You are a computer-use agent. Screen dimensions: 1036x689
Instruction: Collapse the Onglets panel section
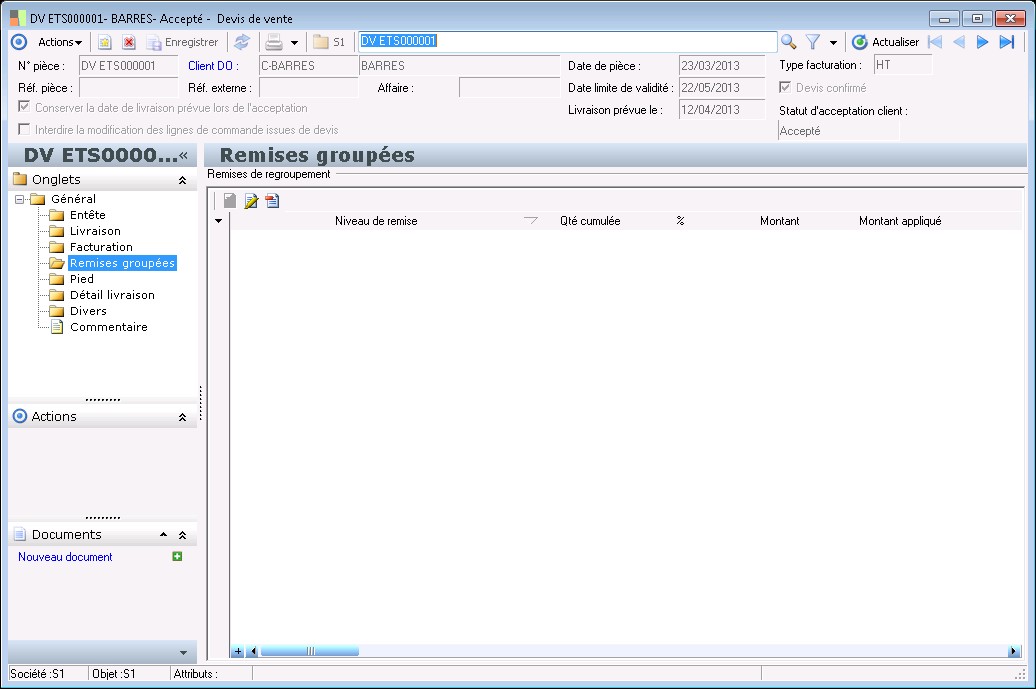[x=182, y=180]
